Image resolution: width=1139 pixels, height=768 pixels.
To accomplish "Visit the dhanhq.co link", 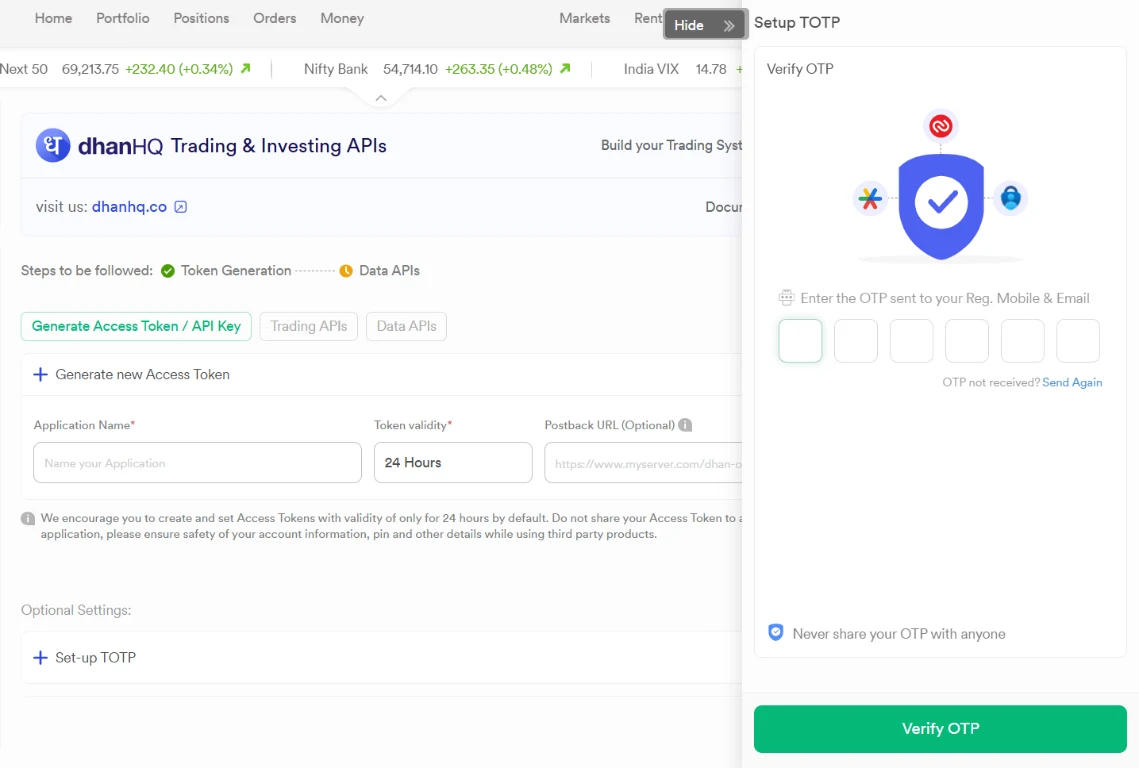I will click(129, 207).
